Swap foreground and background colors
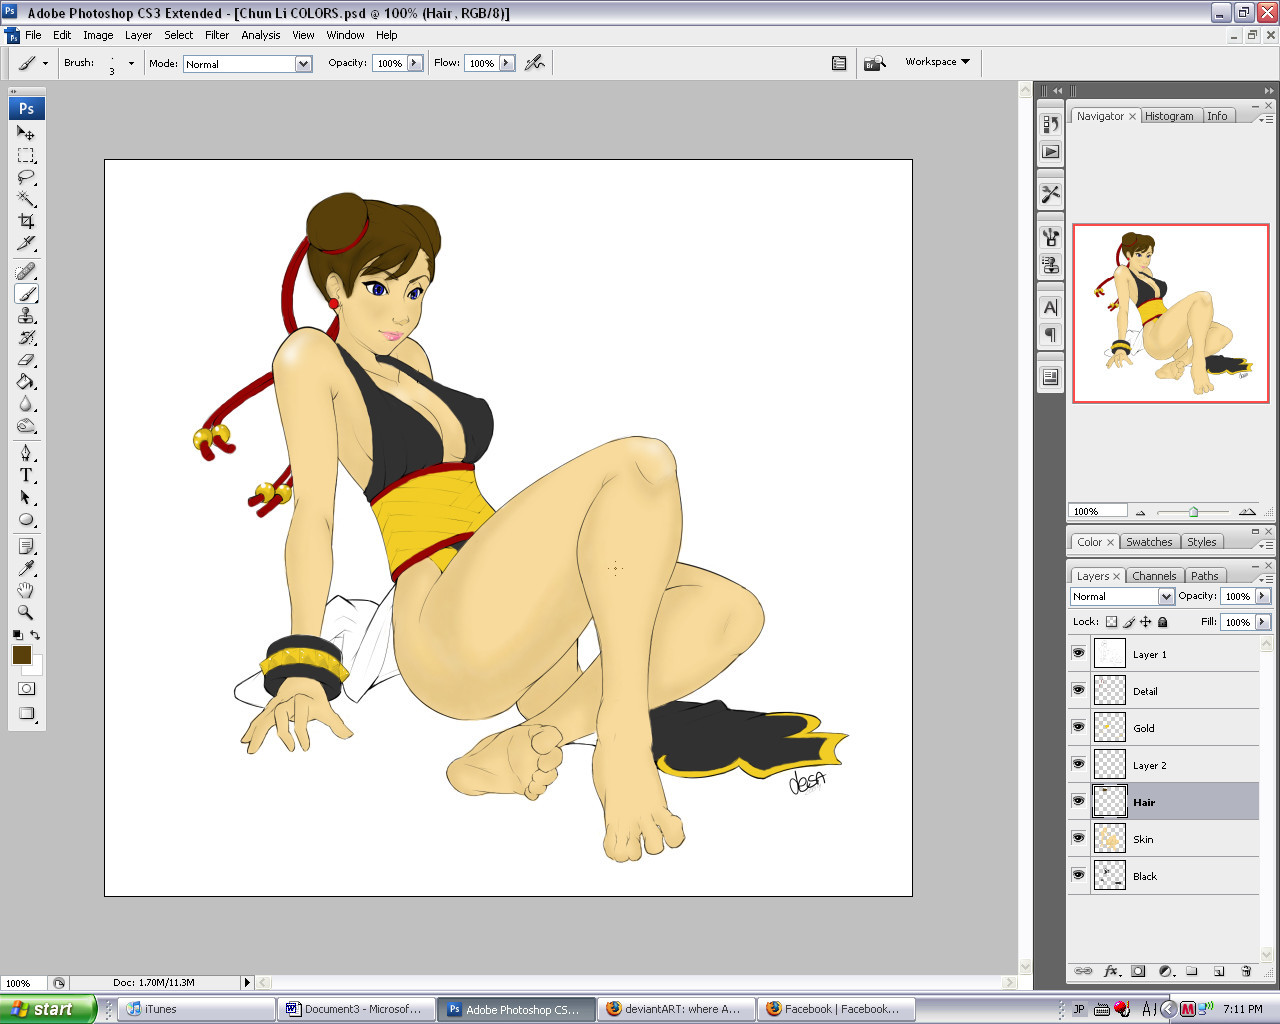1280x1024 pixels. pos(36,635)
